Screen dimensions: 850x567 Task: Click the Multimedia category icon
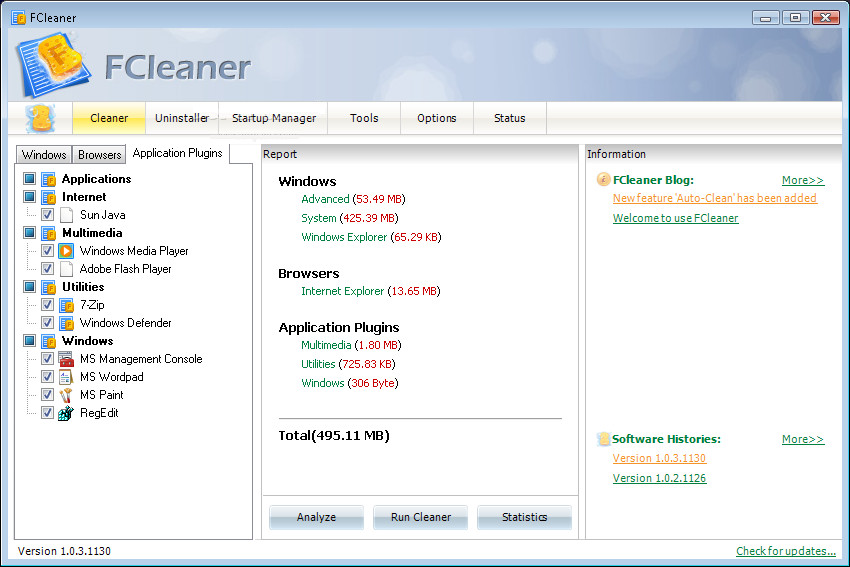coord(49,233)
